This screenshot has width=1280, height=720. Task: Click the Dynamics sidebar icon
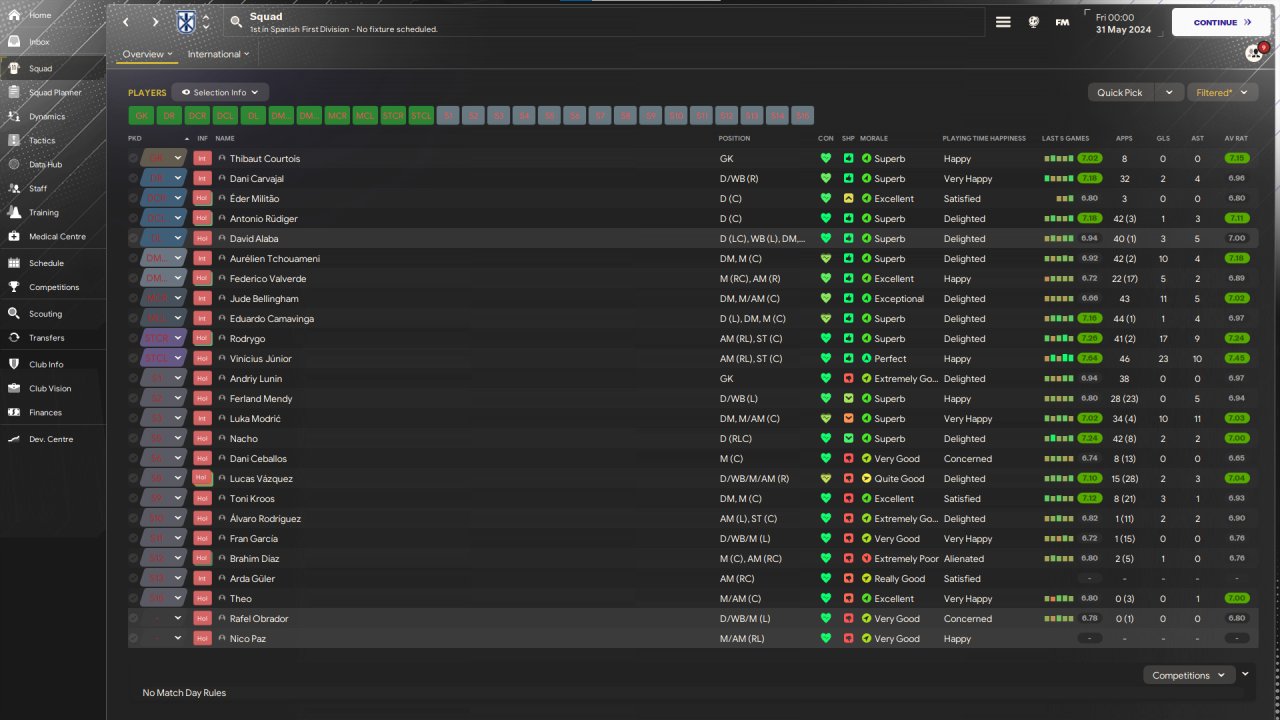tap(15, 116)
